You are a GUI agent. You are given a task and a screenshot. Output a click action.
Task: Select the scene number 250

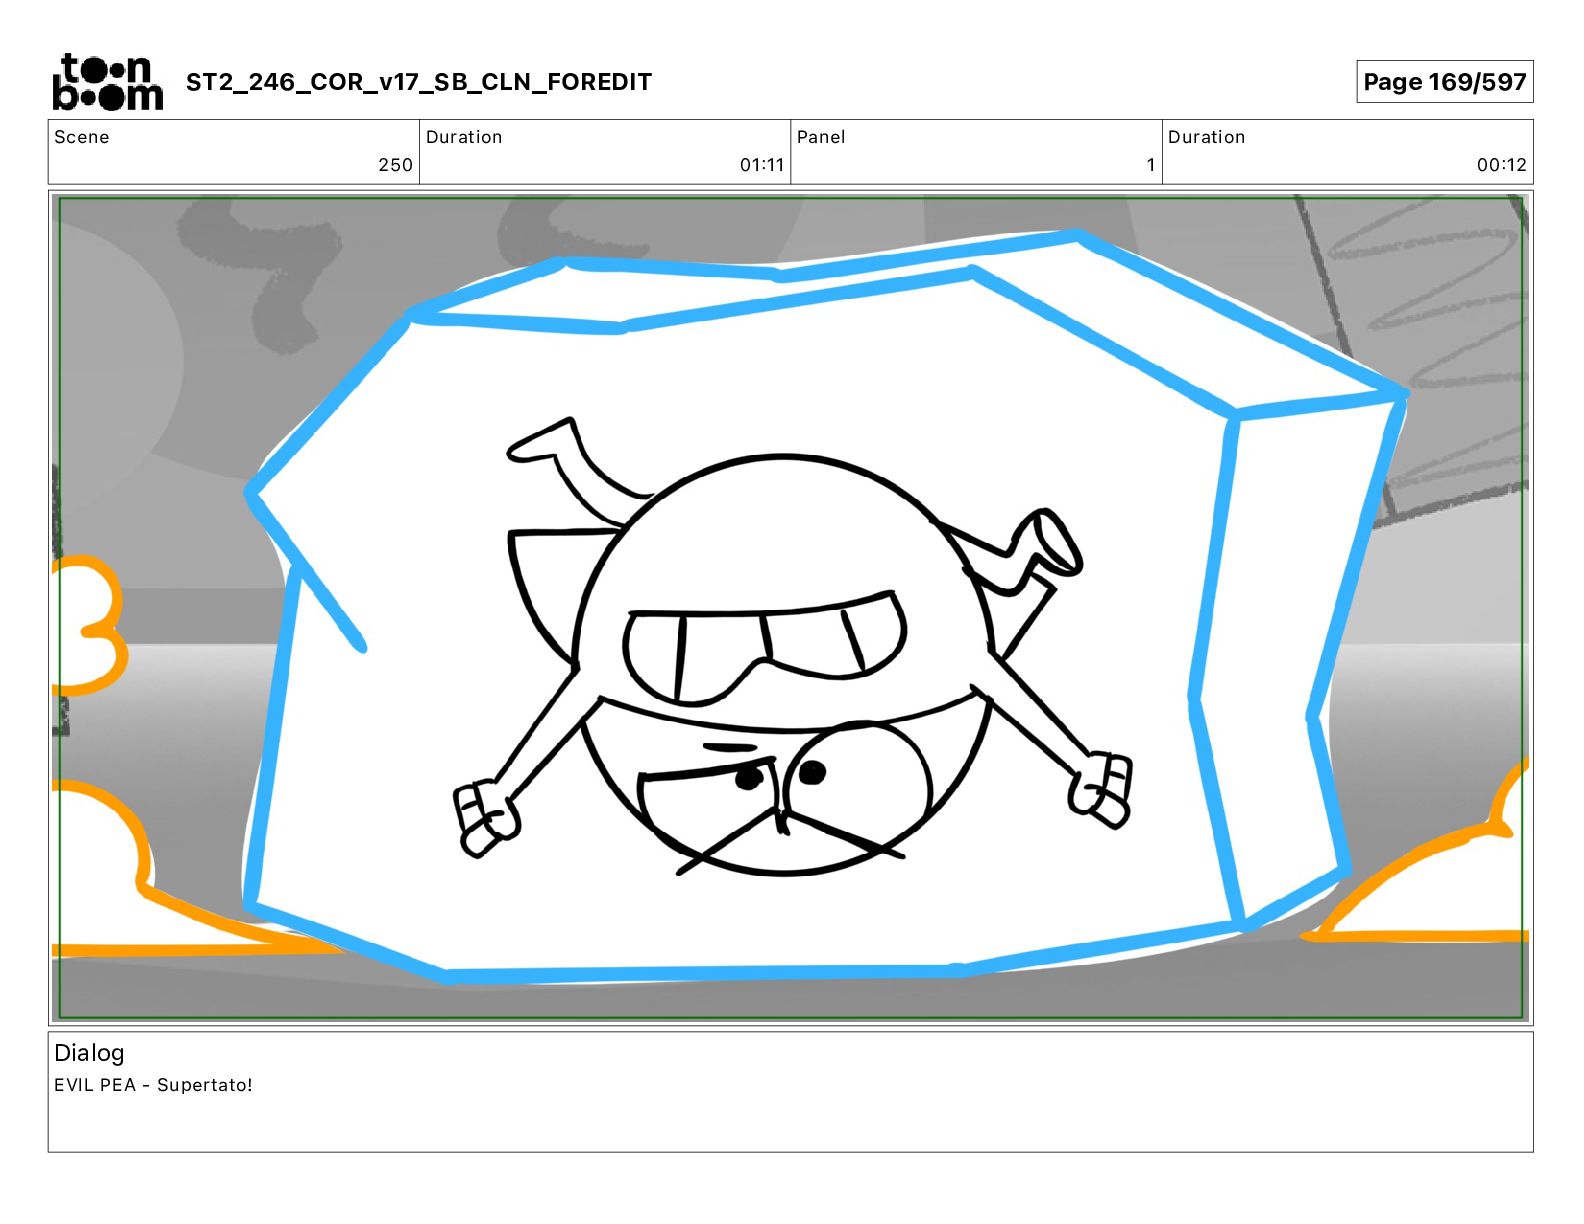pos(395,165)
